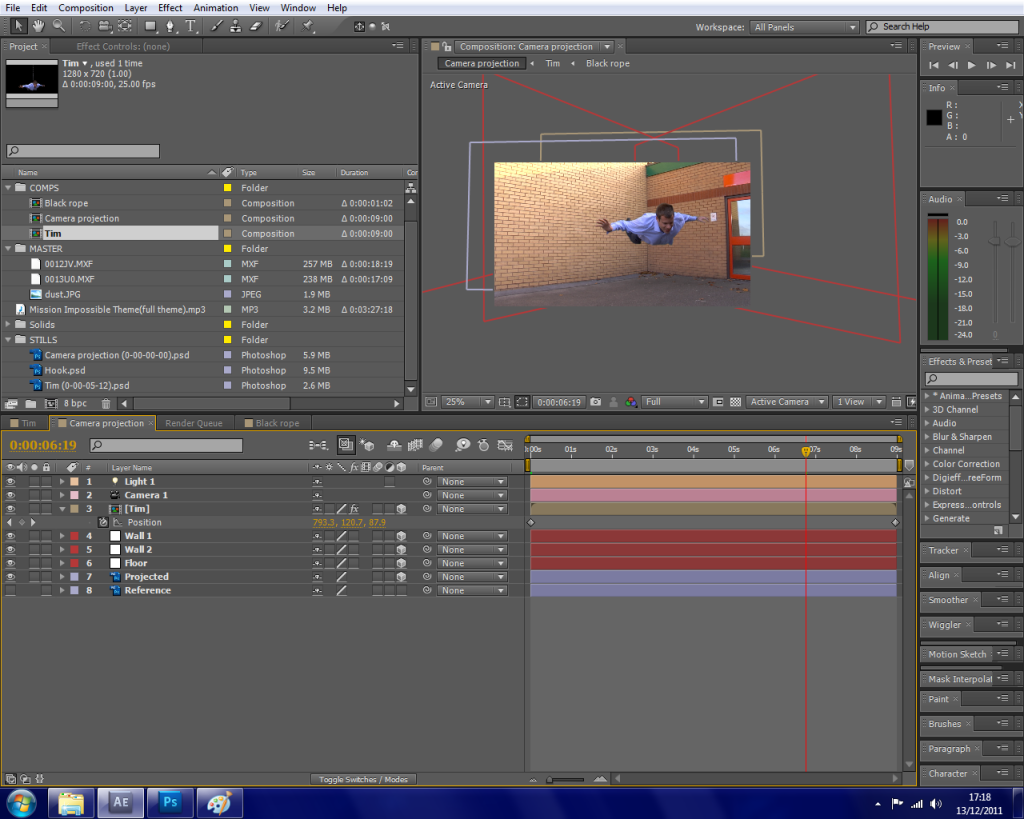Play the preview

[972, 65]
